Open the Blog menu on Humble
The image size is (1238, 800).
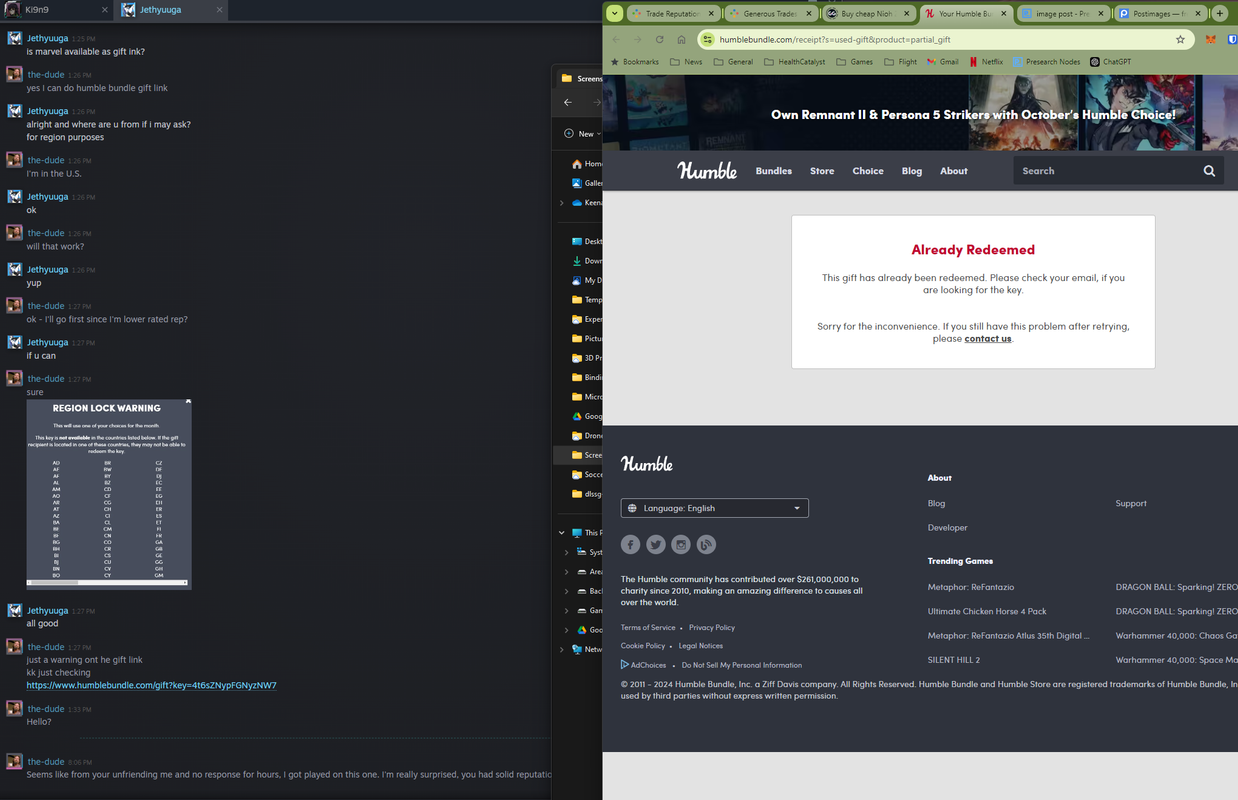pos(912,171)
